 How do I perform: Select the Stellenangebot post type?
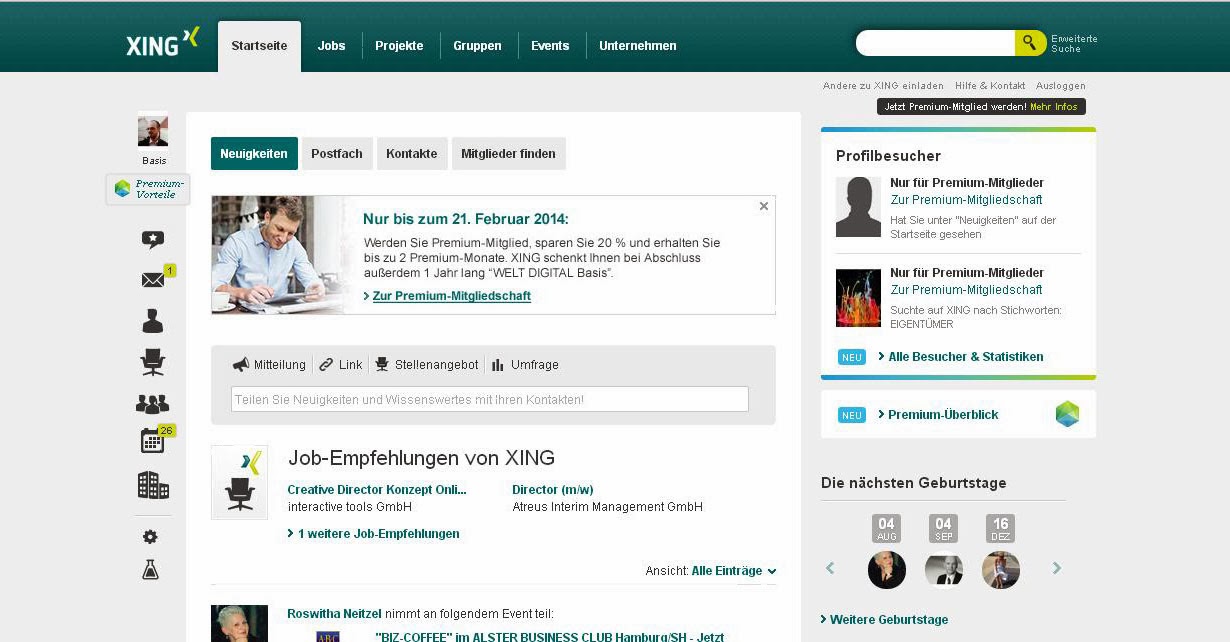click(427, 365)
